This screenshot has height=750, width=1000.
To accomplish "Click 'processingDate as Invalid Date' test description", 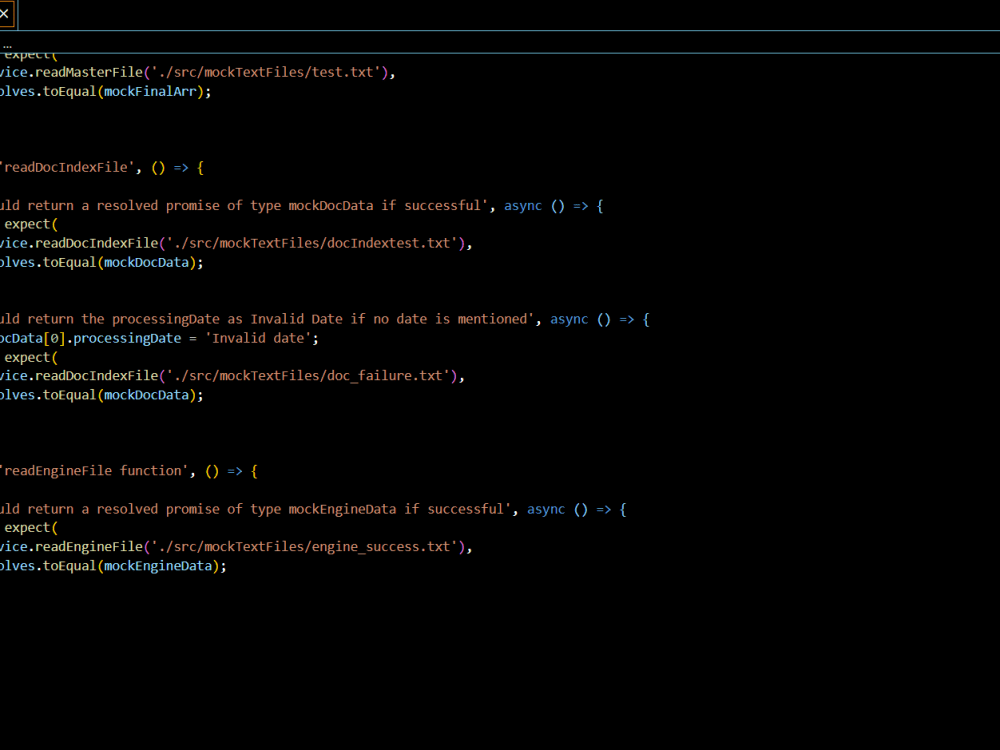I will point(227,319).
